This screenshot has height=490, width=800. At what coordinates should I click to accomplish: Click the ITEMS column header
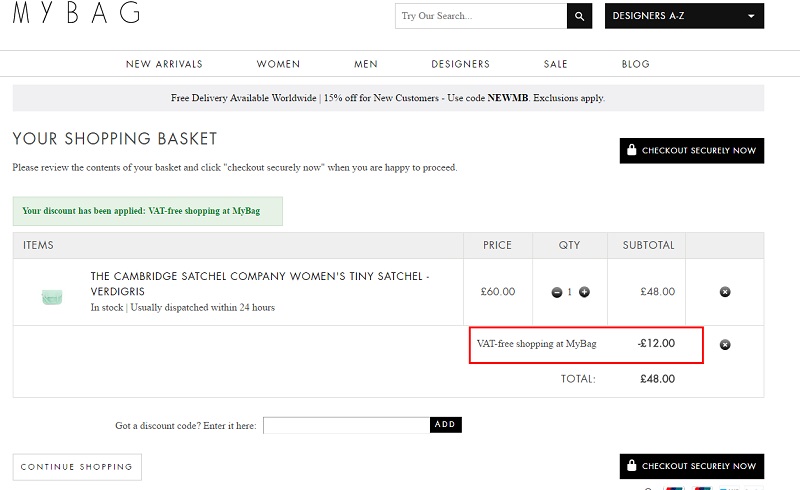[x=38, y=245]
